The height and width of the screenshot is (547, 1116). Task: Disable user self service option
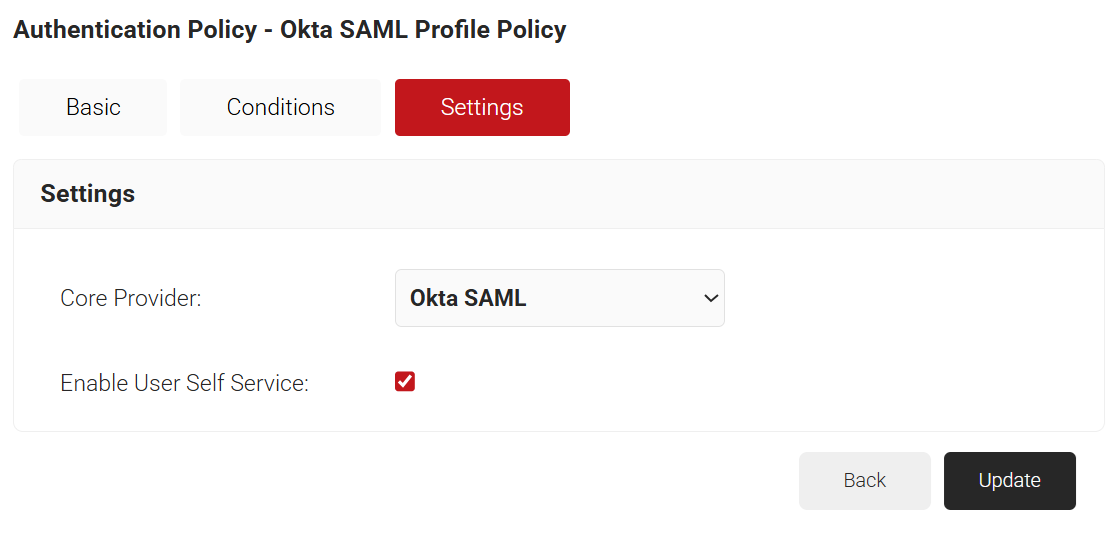(405, 382)
